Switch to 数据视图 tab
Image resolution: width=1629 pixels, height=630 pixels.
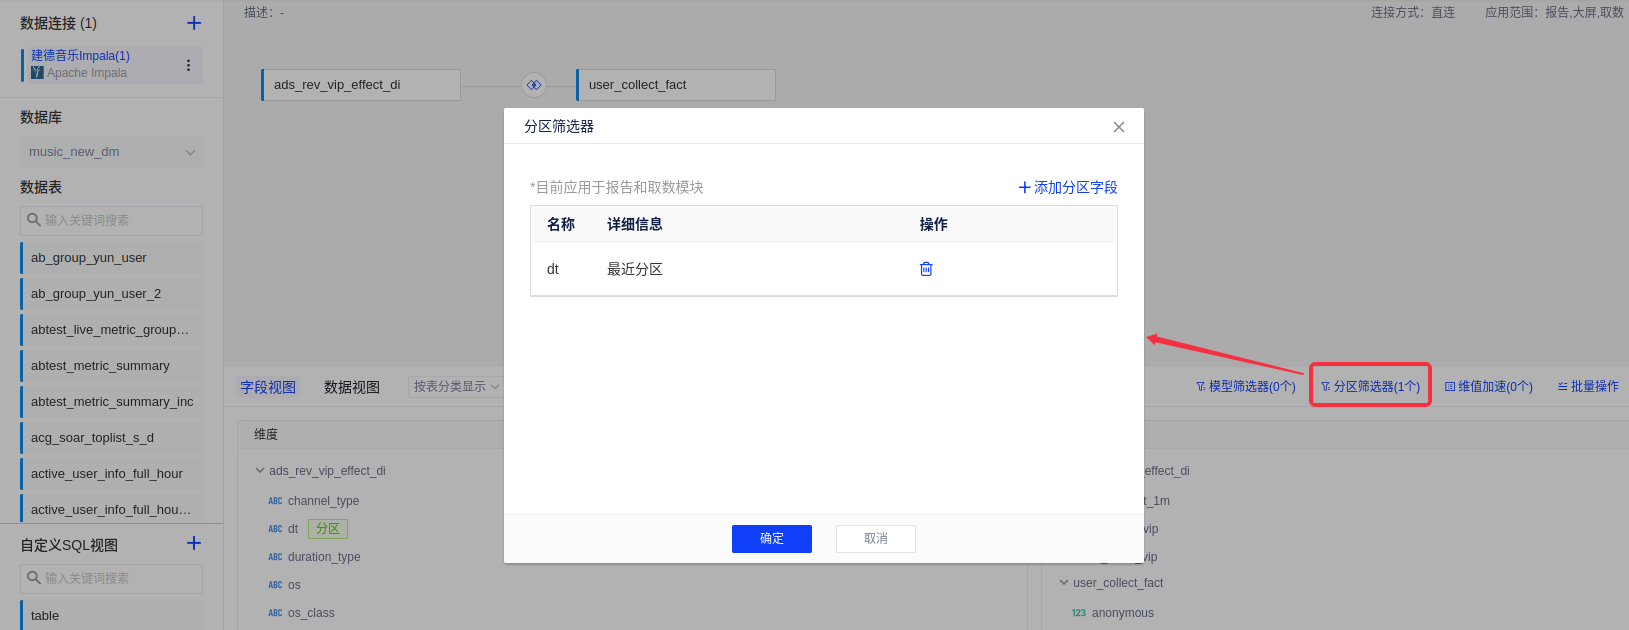[352, 387]
